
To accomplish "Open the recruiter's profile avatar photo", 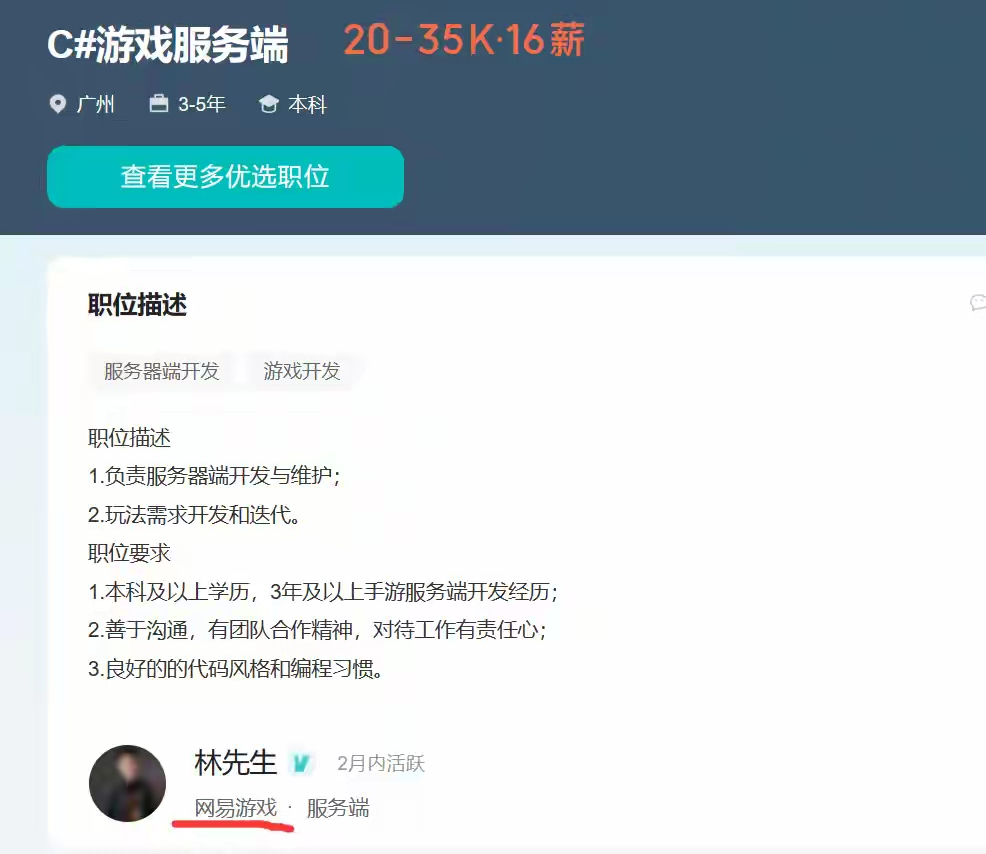I will 128,784.
